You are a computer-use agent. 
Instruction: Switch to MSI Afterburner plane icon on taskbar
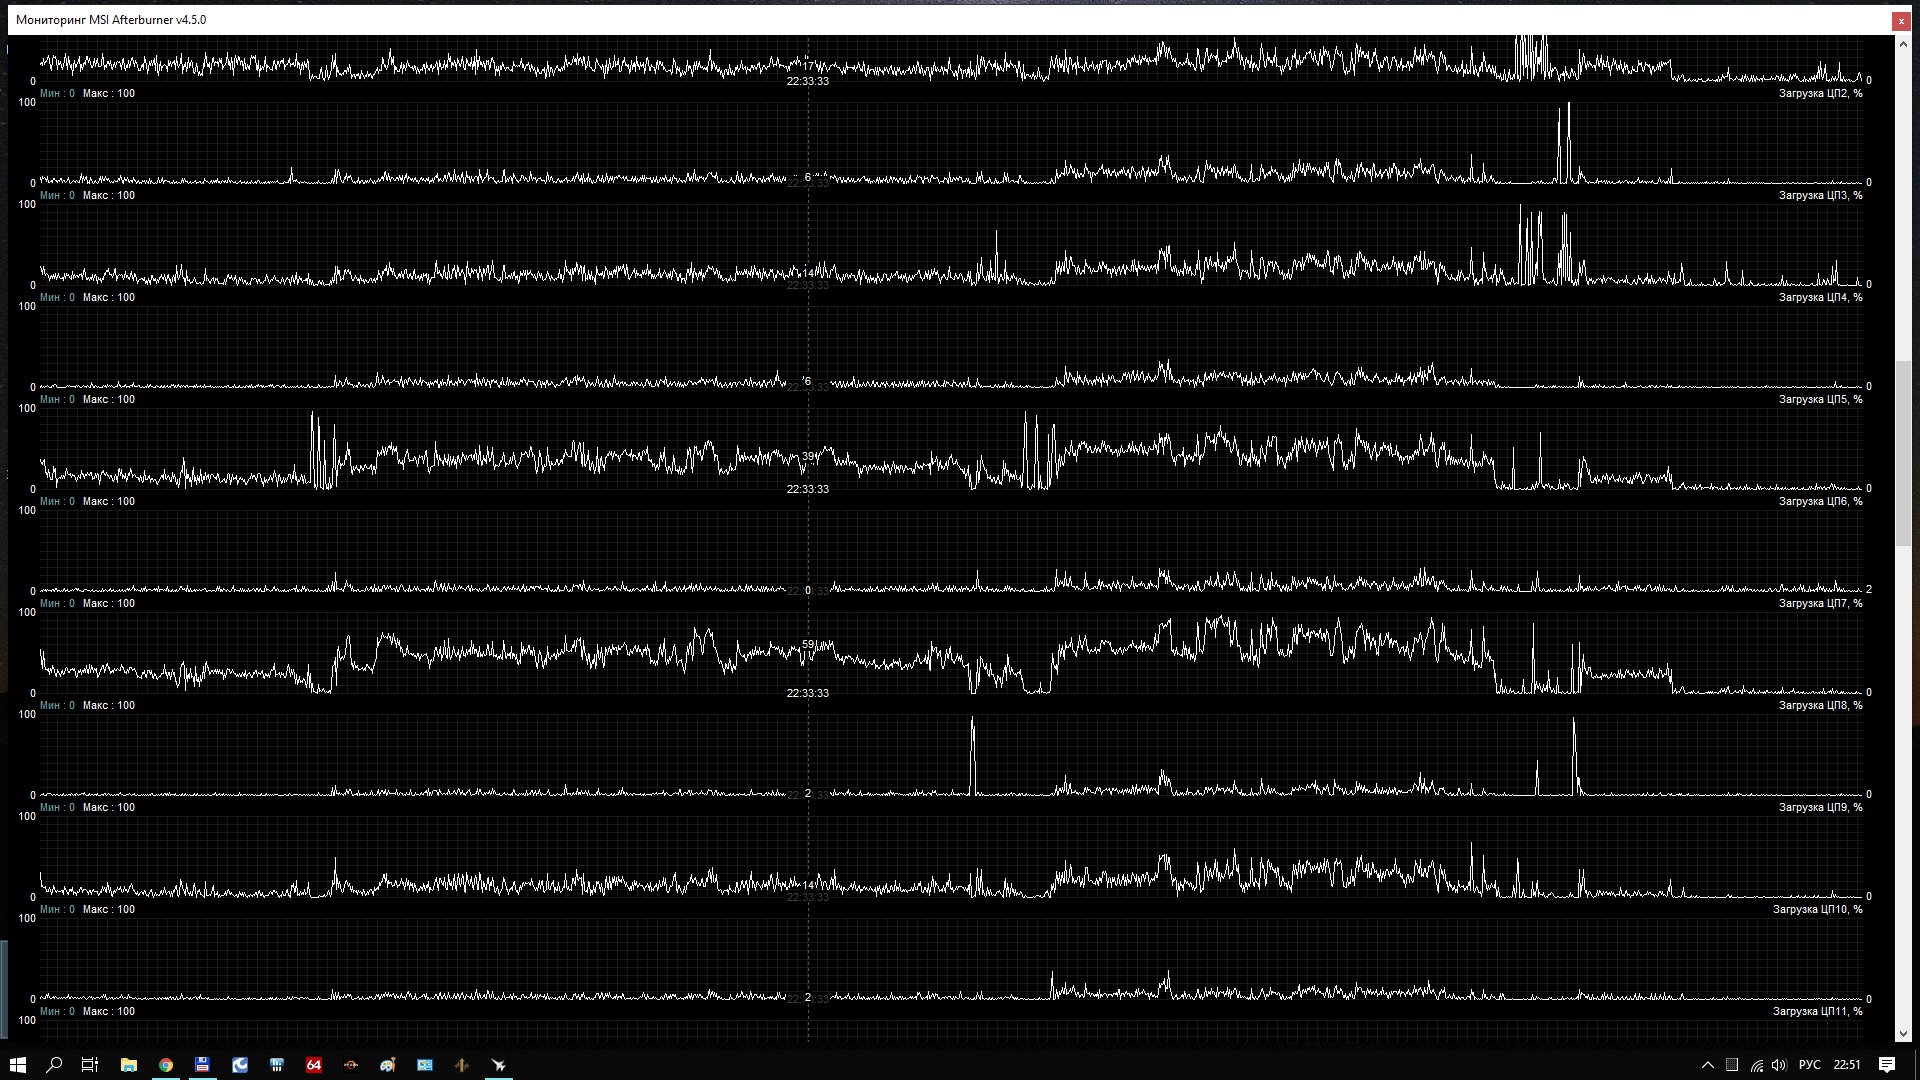point(498,1064)
